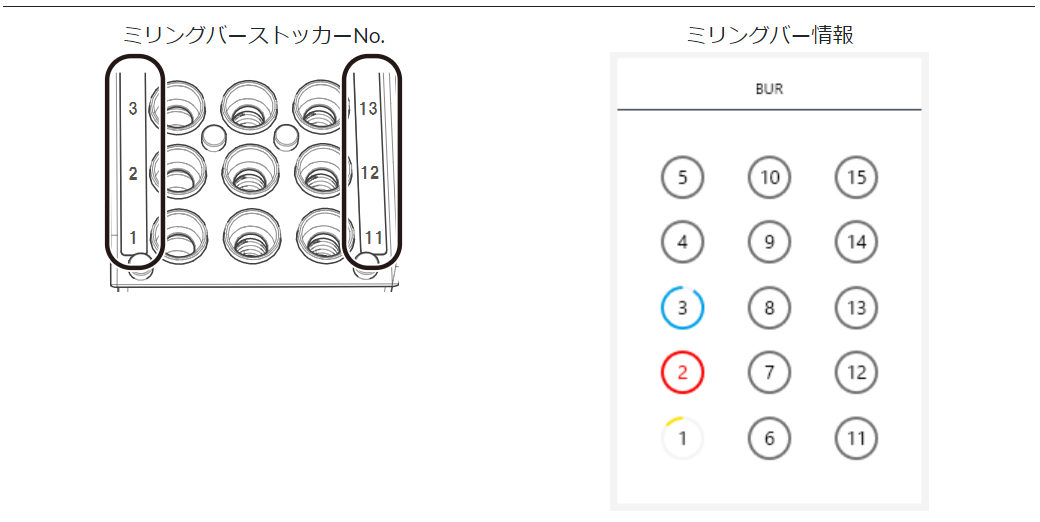Screen dimensions: 1040x522
Task: Click stocker label number 1 in diagram
Action: [x=133, y=237]
